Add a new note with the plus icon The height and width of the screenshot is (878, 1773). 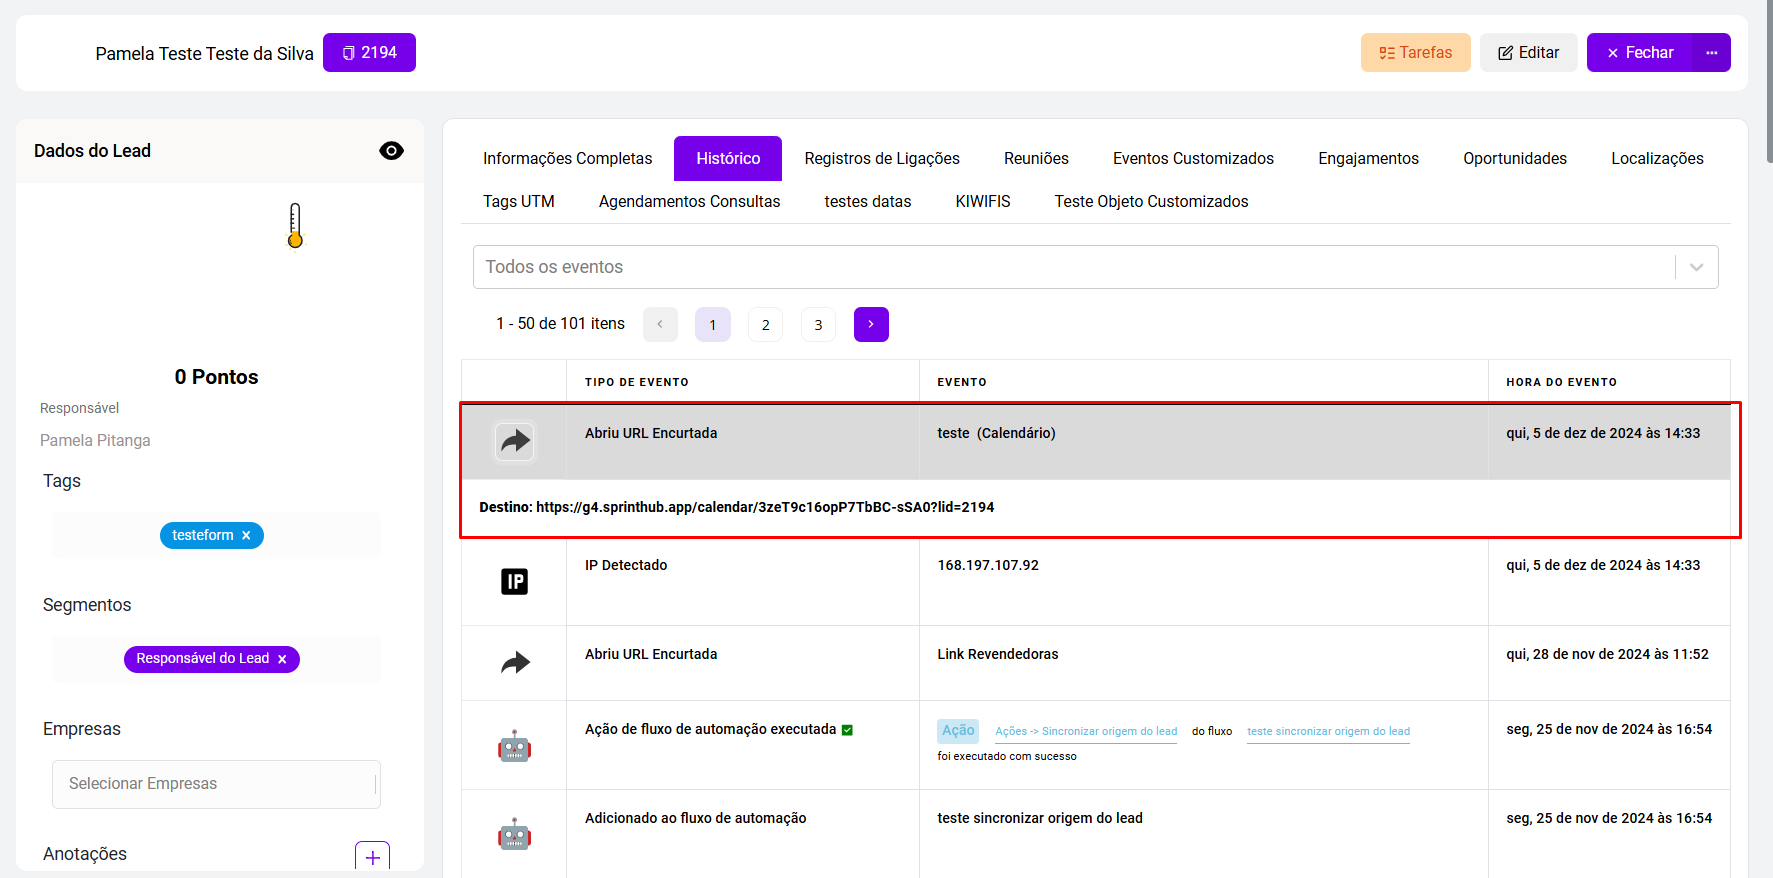click(x=372, y=857)
